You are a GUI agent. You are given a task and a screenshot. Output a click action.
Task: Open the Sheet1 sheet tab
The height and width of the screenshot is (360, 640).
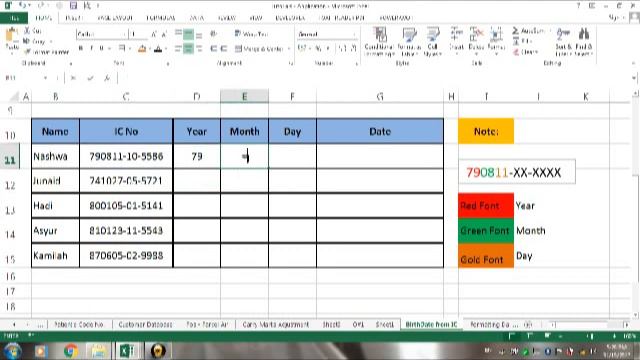point(384,324)
